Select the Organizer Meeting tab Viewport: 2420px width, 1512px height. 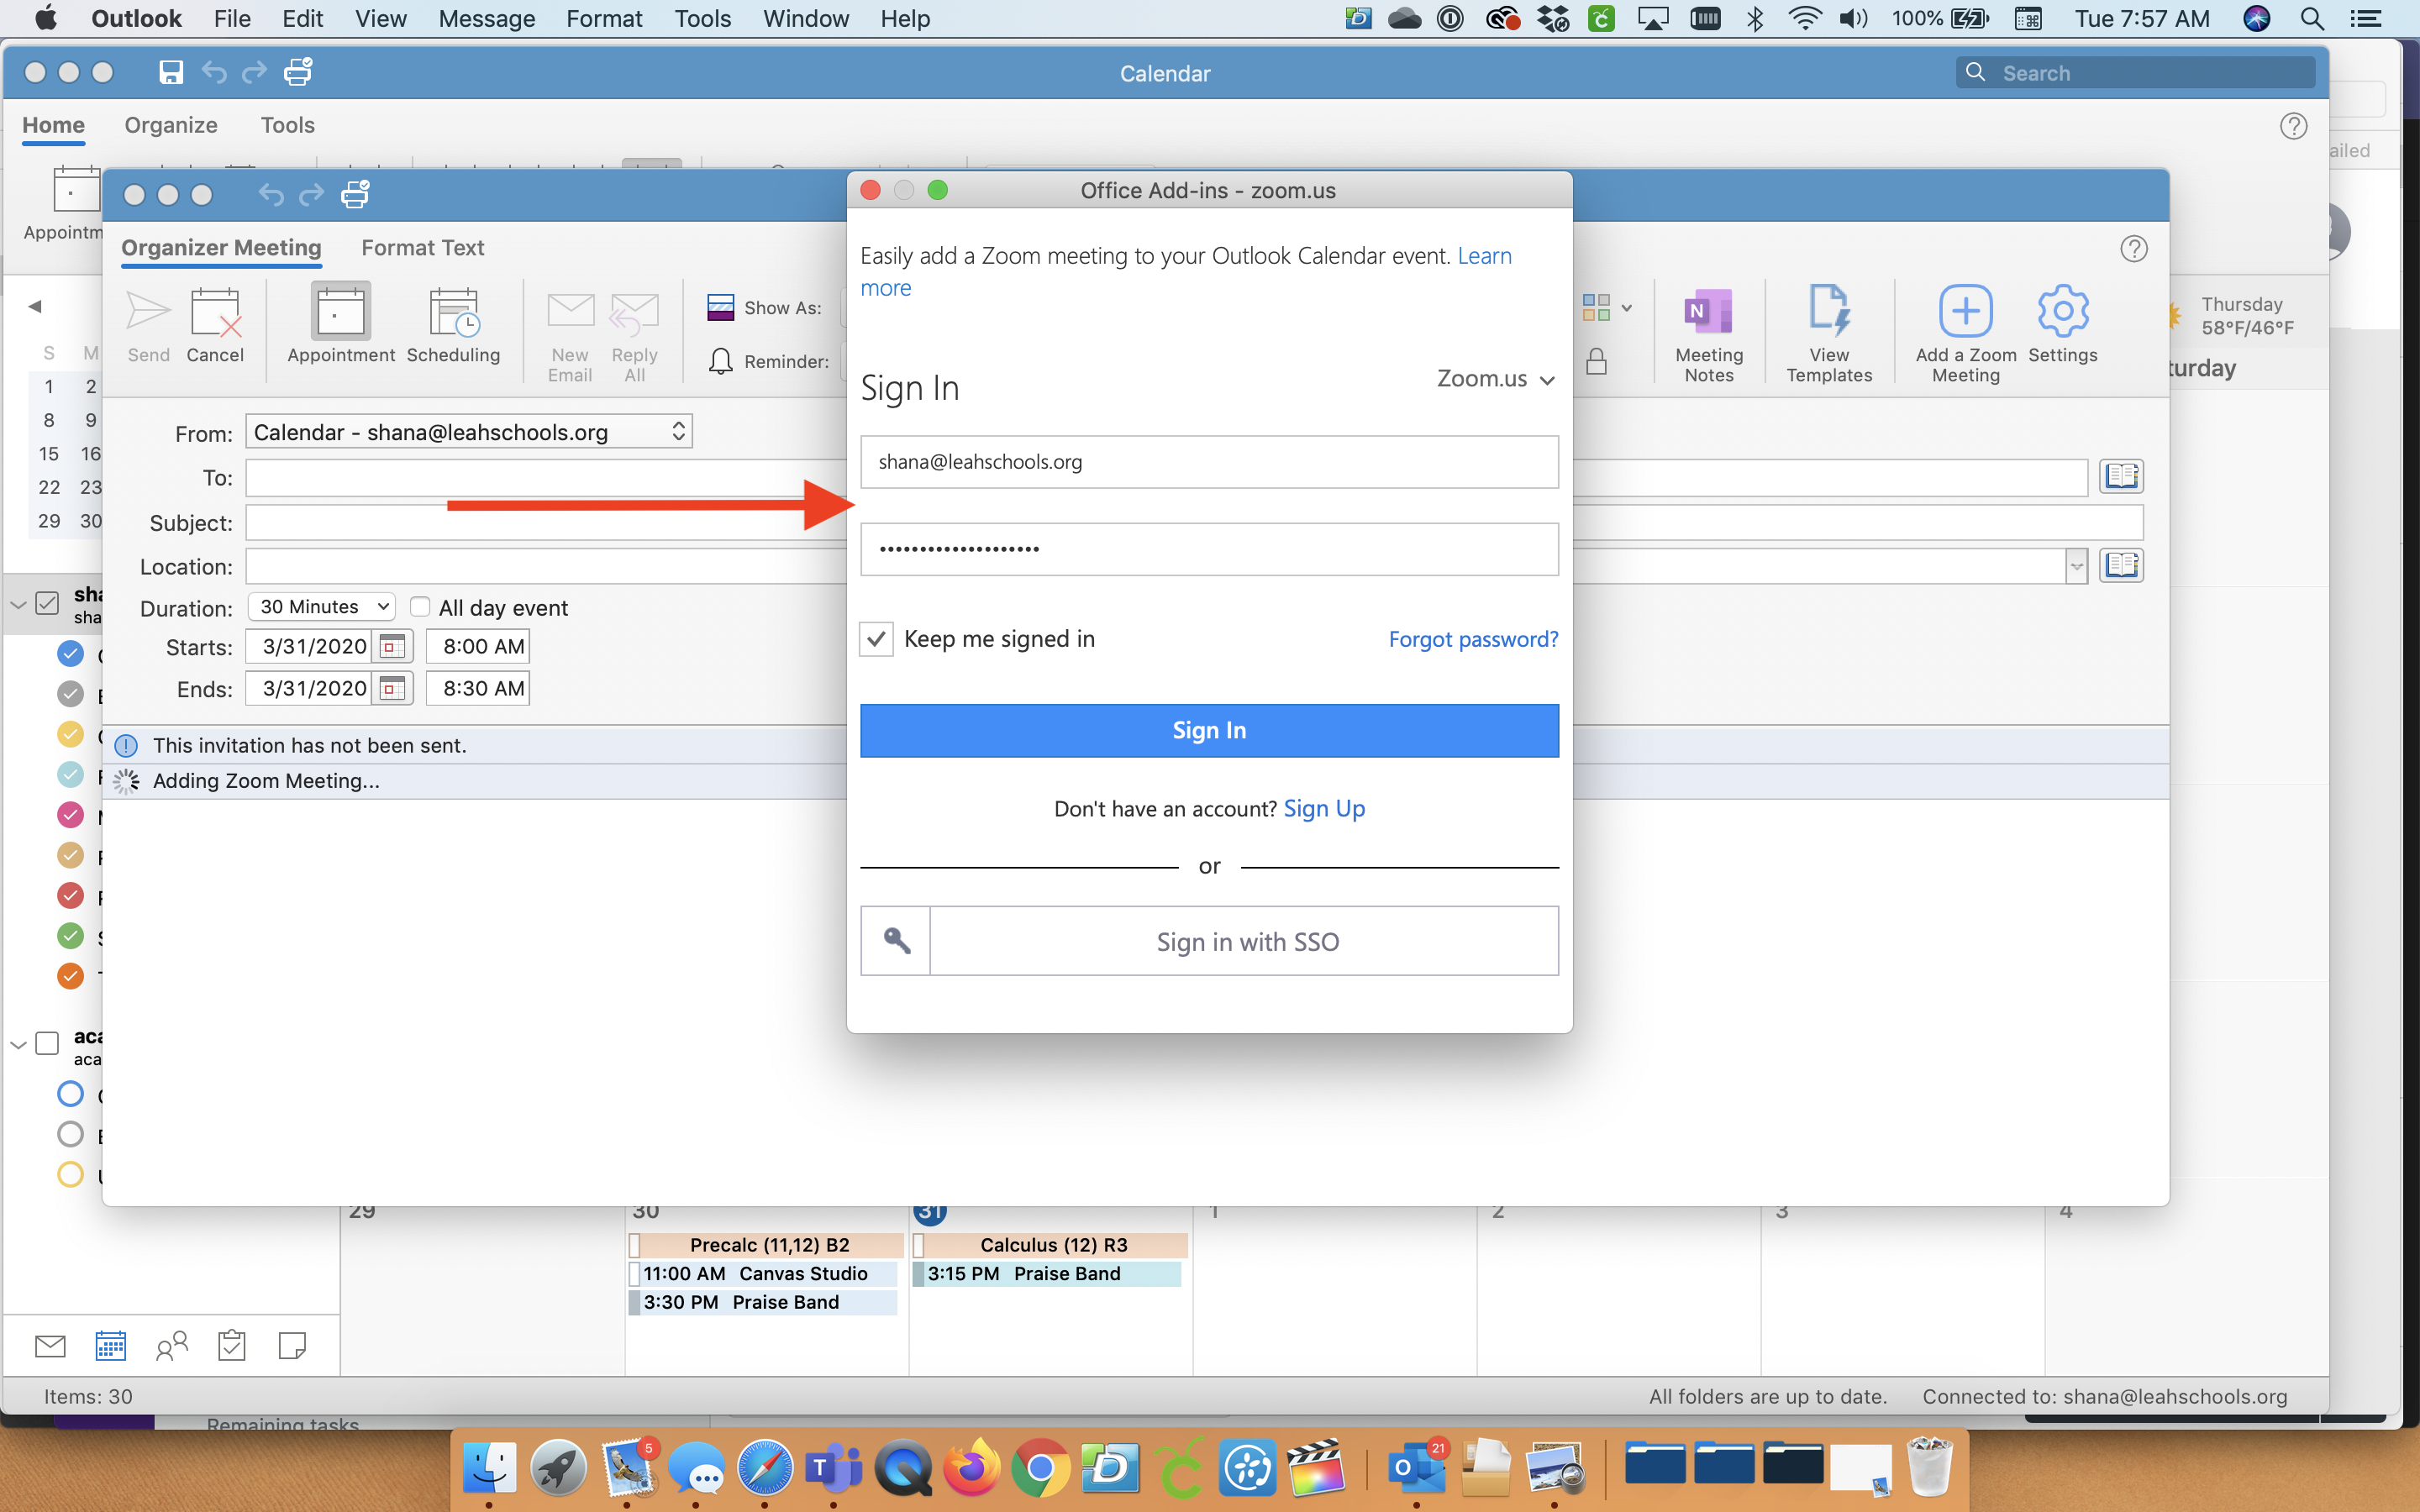pos(221,245)
